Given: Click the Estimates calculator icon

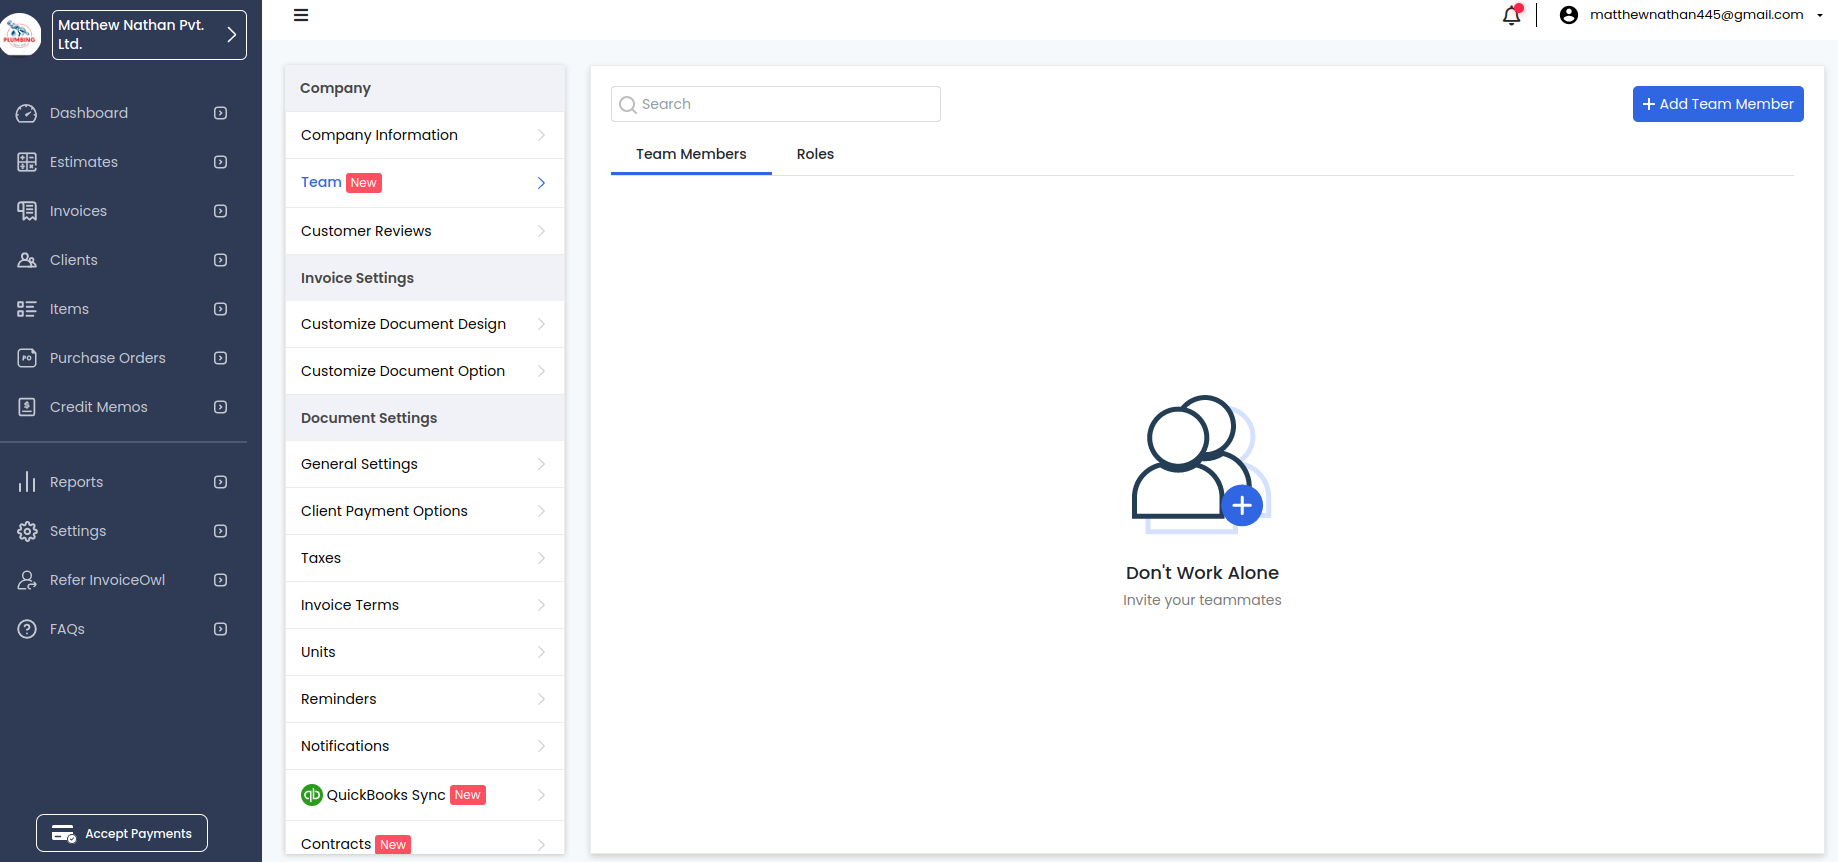Looking at the screenshot, I should pyautogui.click(x=27, y=162).
